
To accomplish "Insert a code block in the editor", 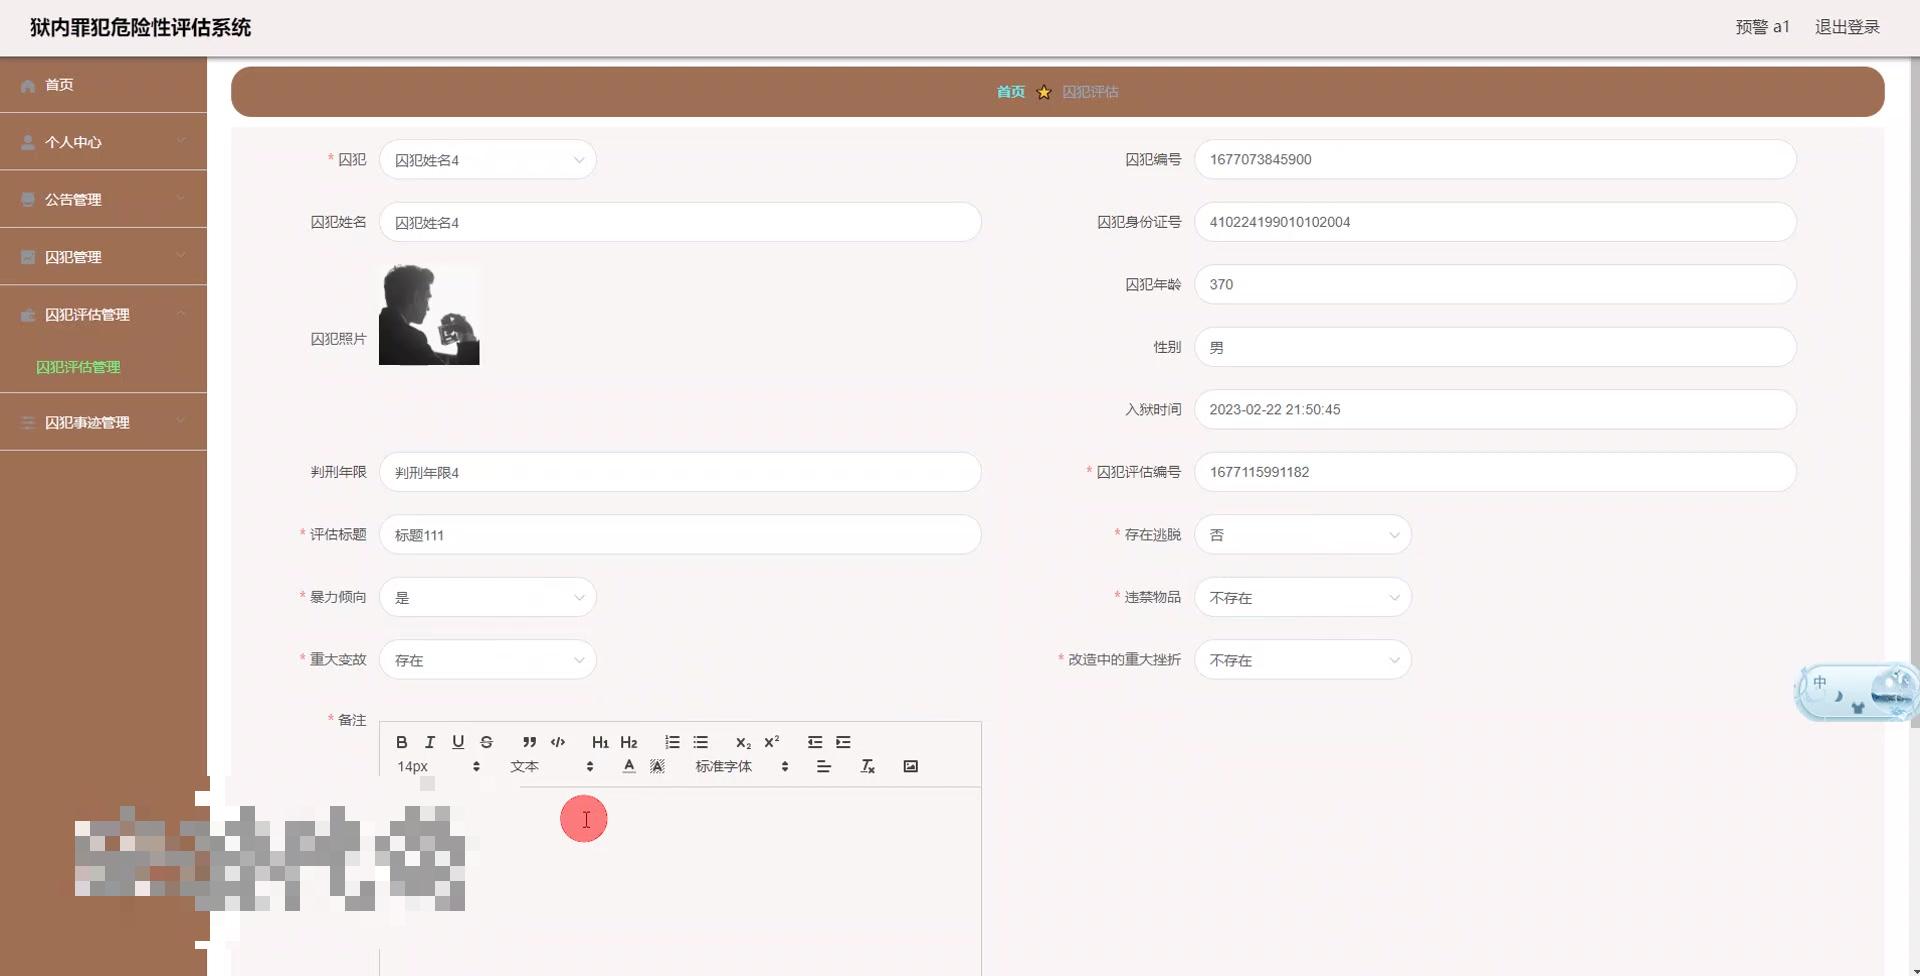I will click(x=557, y=742).
